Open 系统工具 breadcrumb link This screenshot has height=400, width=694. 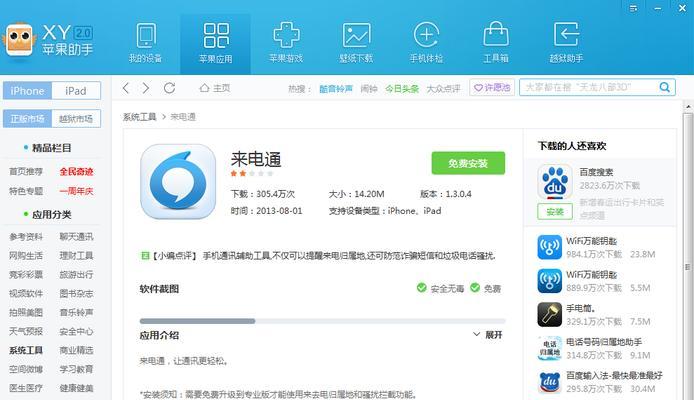point(139,117)
